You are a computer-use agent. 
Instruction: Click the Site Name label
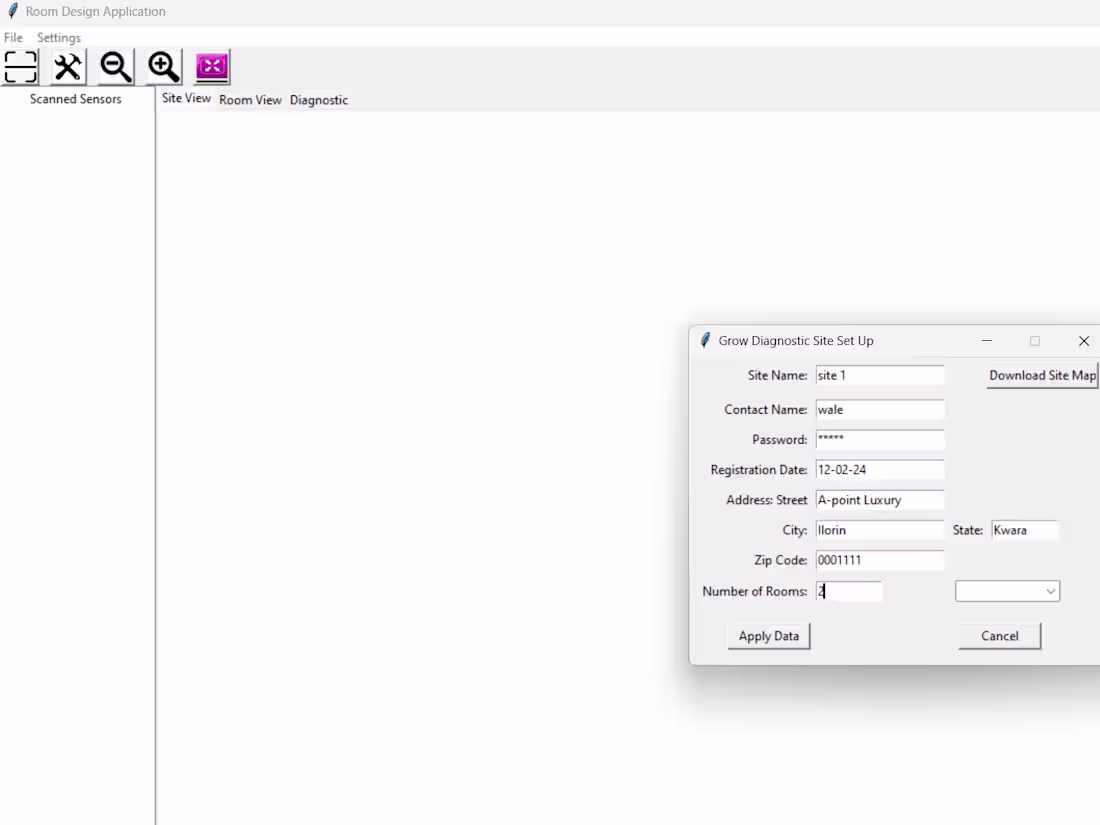[777, 375]
